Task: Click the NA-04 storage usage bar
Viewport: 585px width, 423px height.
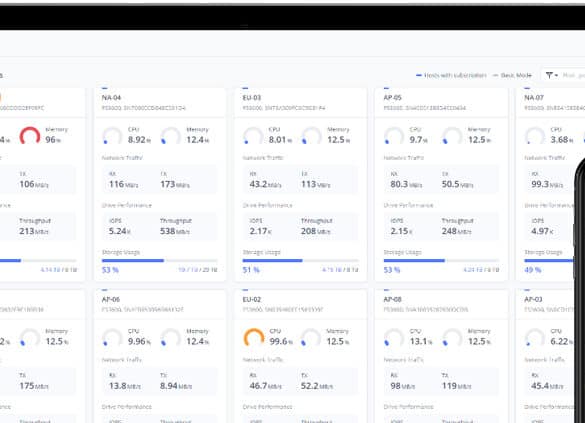Action: pos(159,260)
